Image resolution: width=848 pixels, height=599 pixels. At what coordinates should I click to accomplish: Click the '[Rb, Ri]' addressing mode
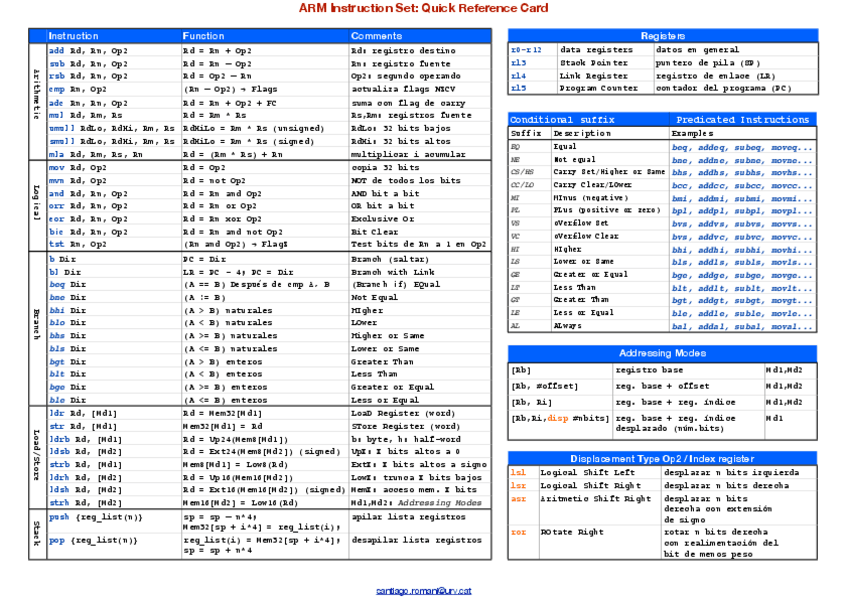pyautogui.click(x=531, y=403)
